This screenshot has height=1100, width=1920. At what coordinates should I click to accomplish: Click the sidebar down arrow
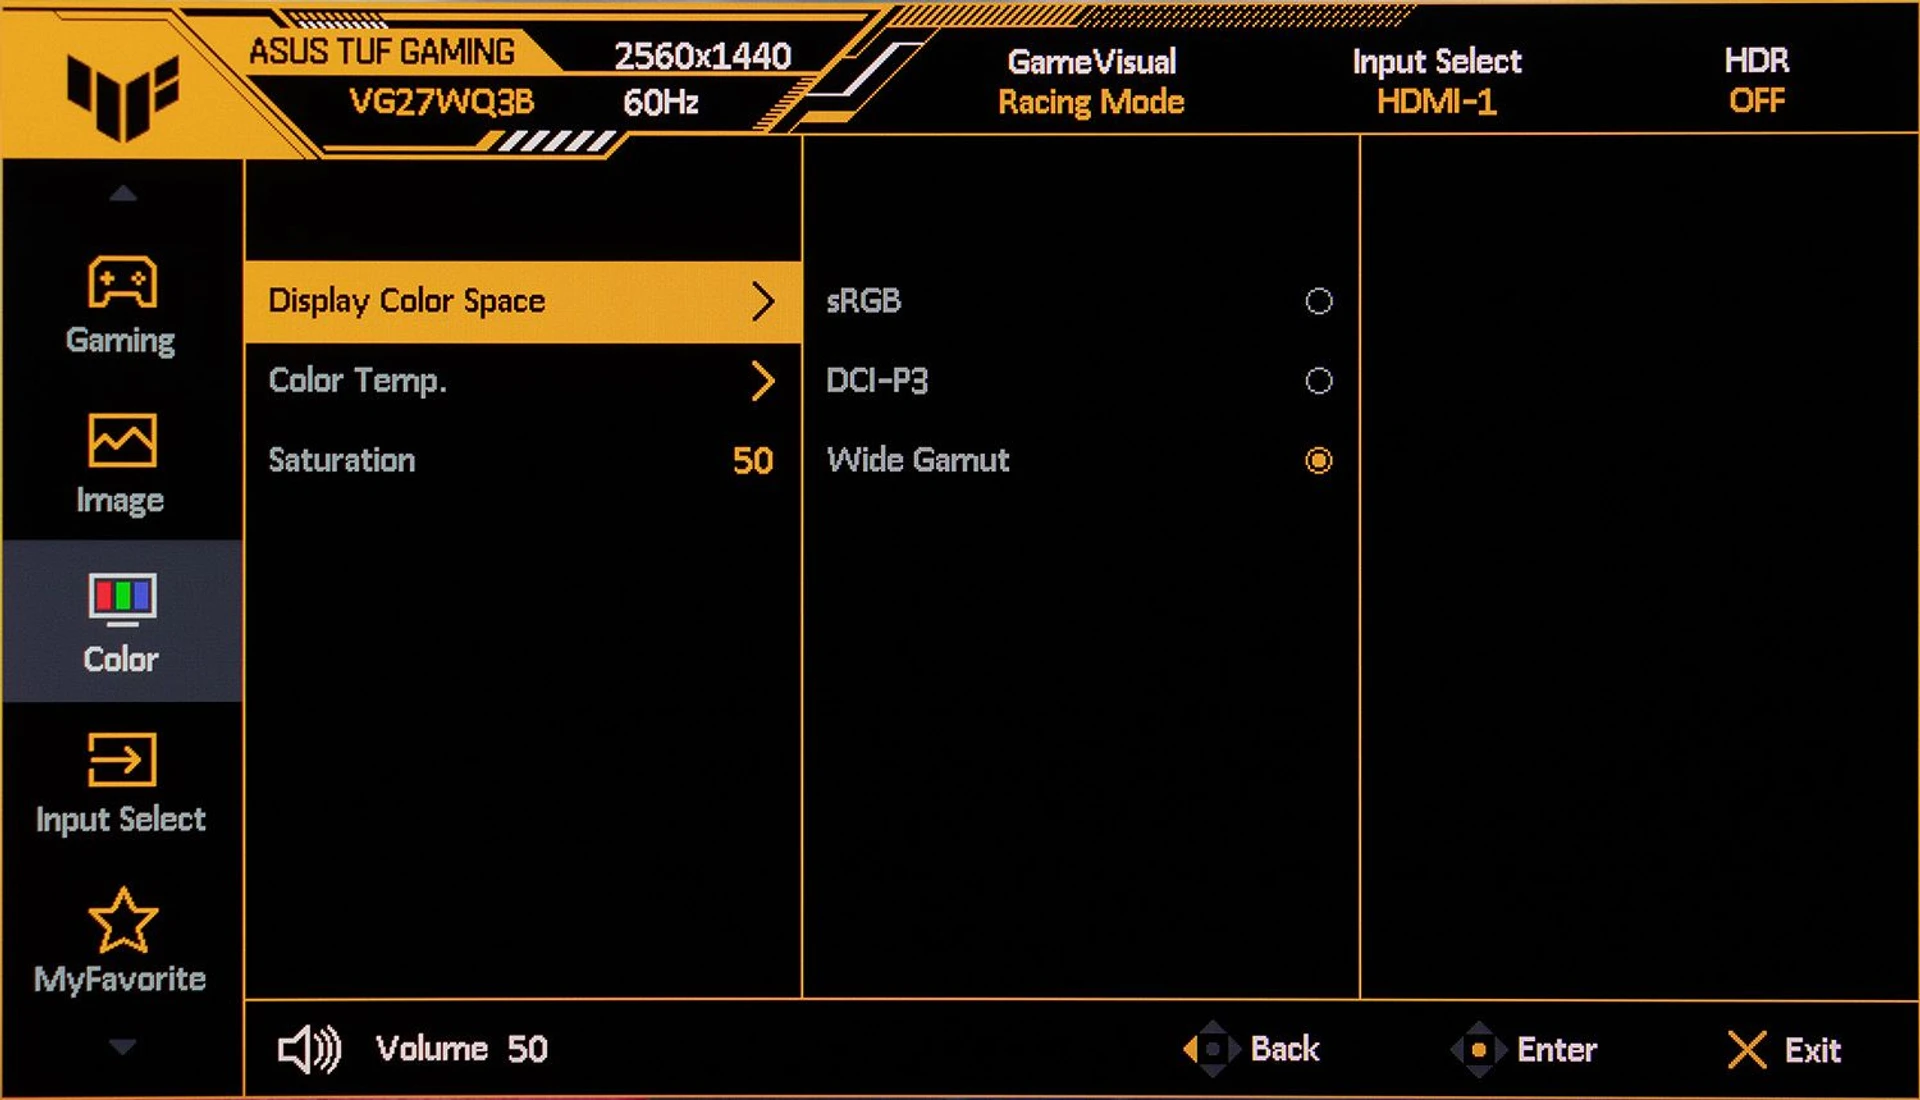tap(122, 1047)
